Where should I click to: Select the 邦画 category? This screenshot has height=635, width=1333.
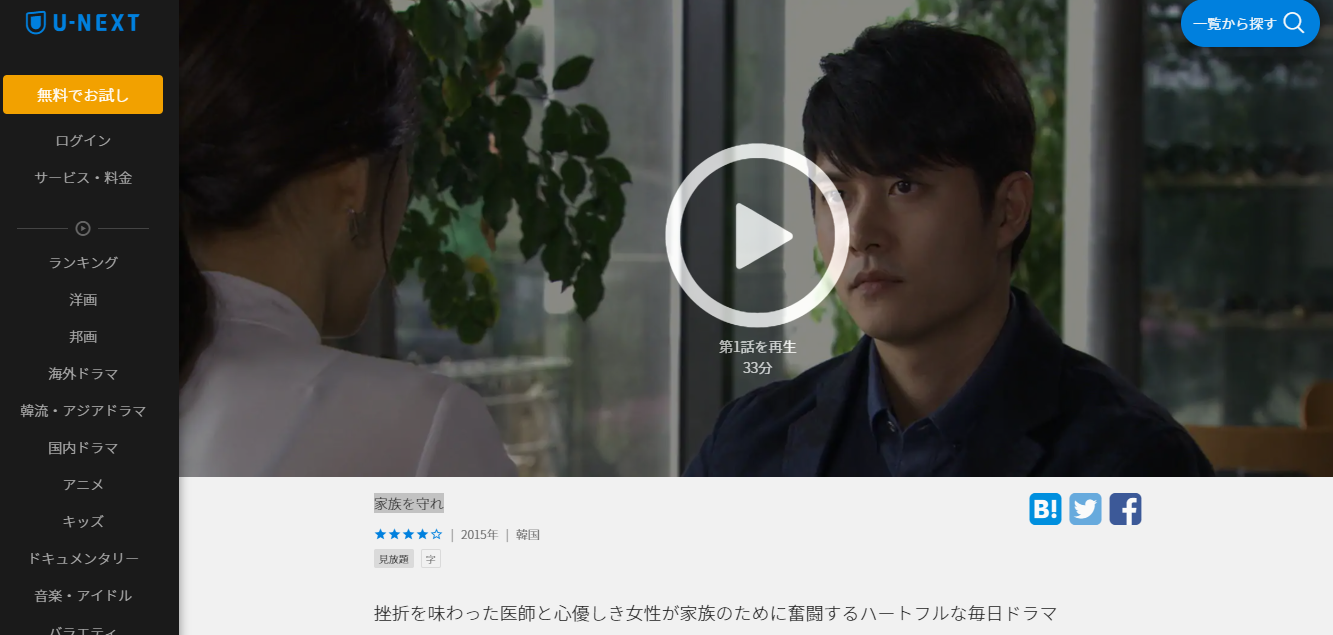coord(83,336)
